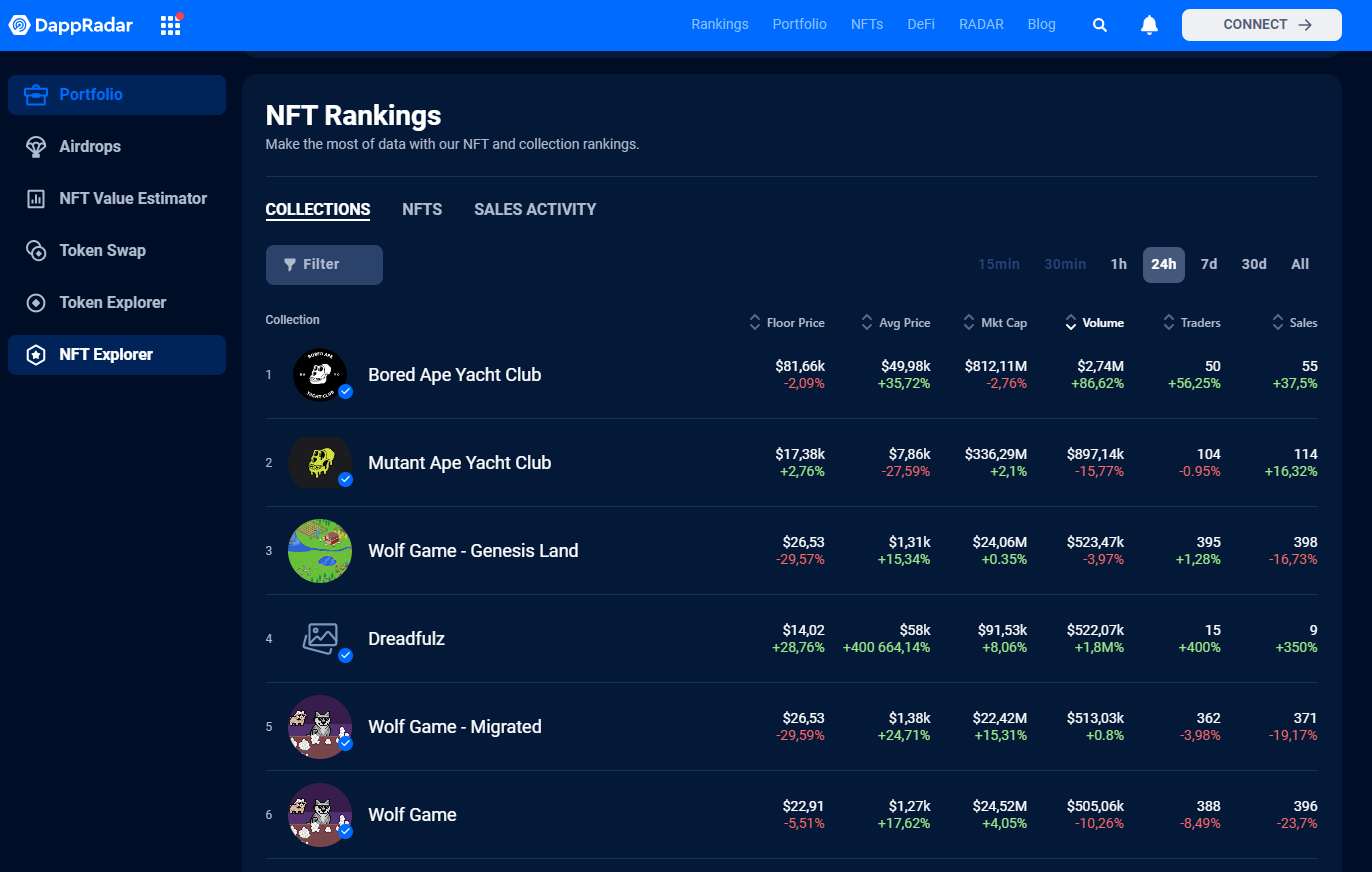Click the Collection column header
This screenshot has width=1372, height=872.
point(293,320)
